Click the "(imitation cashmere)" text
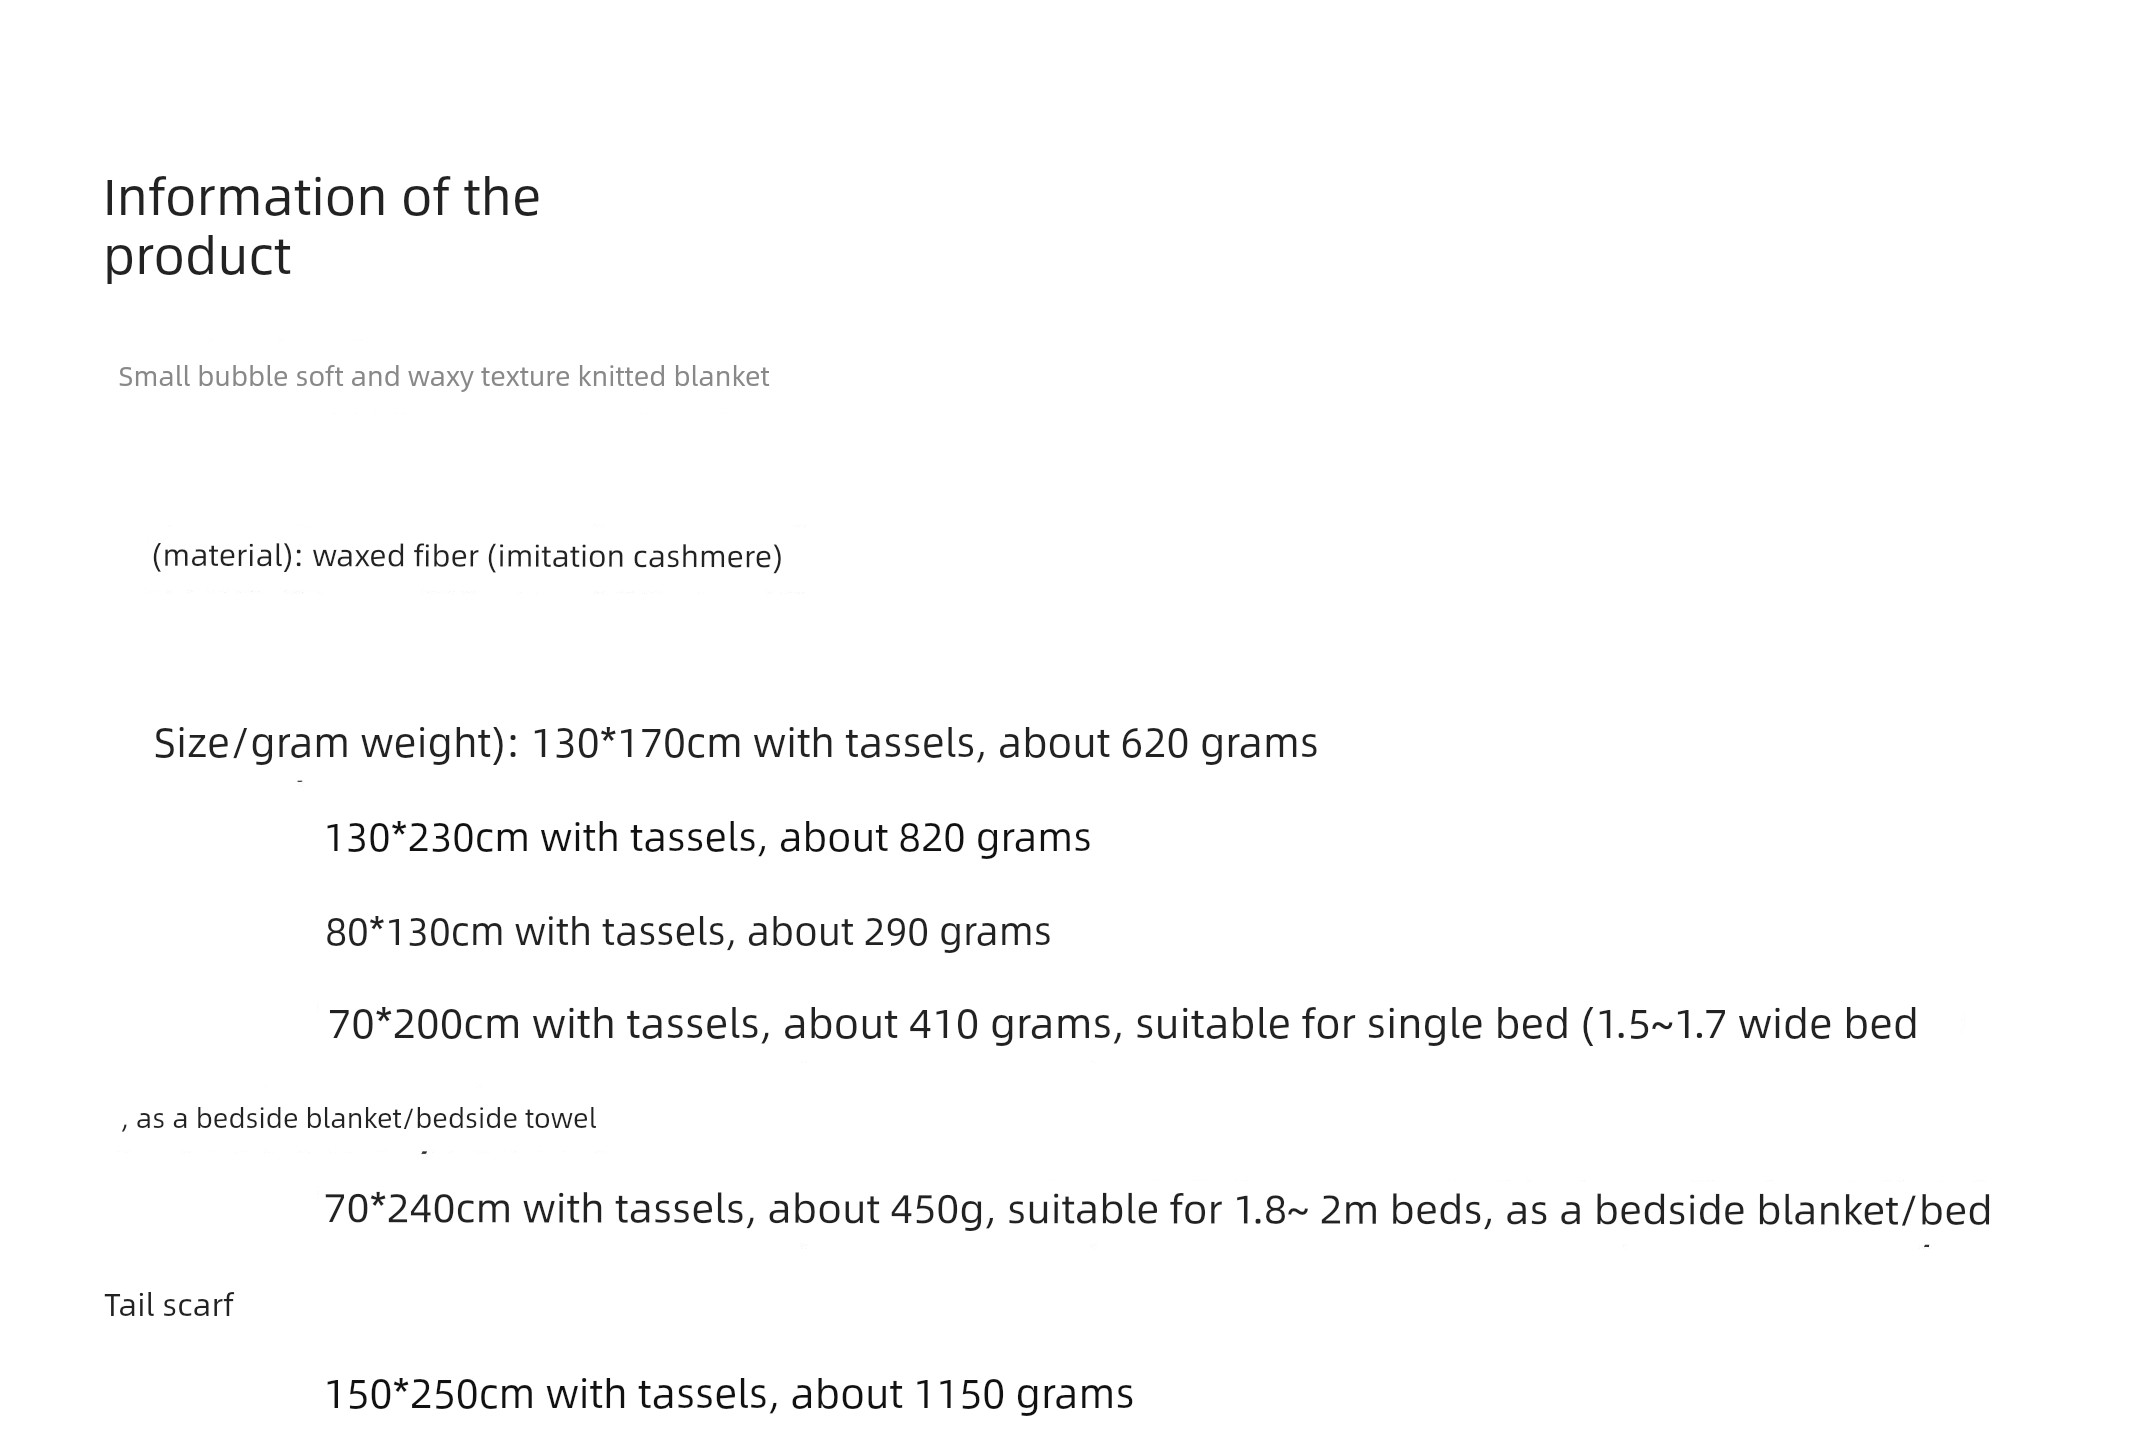This screenshot has width=2139, height=1432. 634,556
